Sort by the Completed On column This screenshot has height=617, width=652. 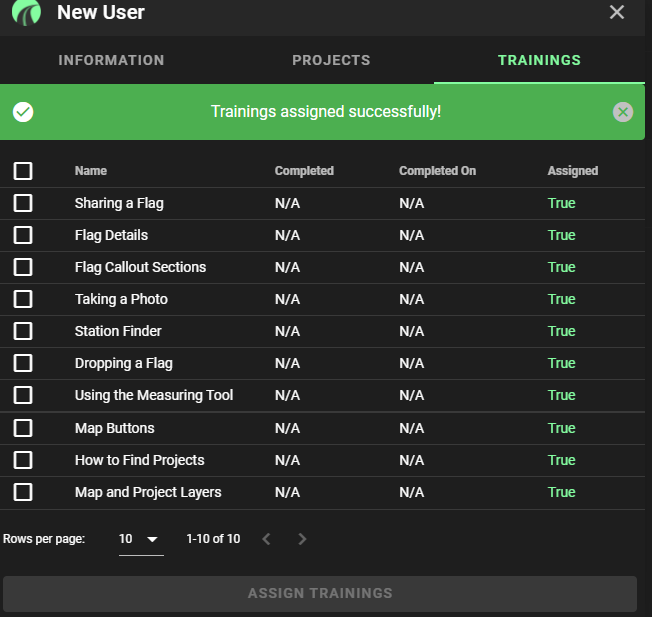point(437,171)
